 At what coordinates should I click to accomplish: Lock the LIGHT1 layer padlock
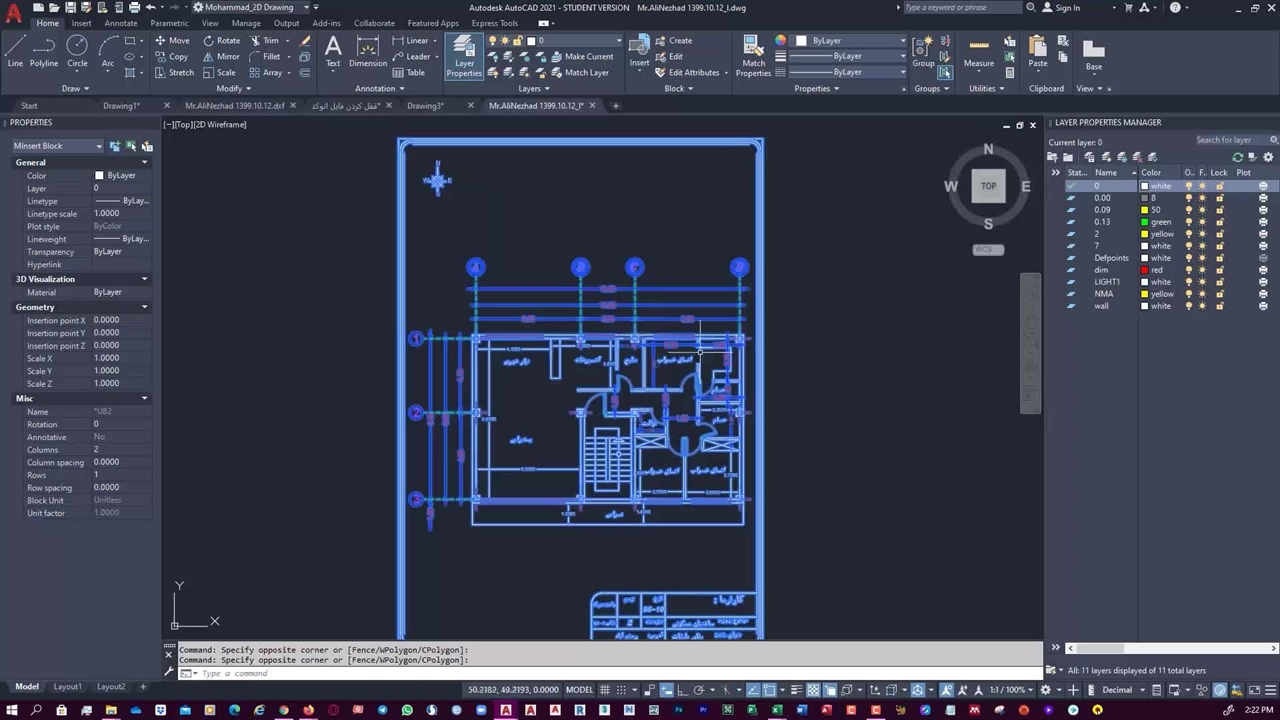(x=1219, y=282)
